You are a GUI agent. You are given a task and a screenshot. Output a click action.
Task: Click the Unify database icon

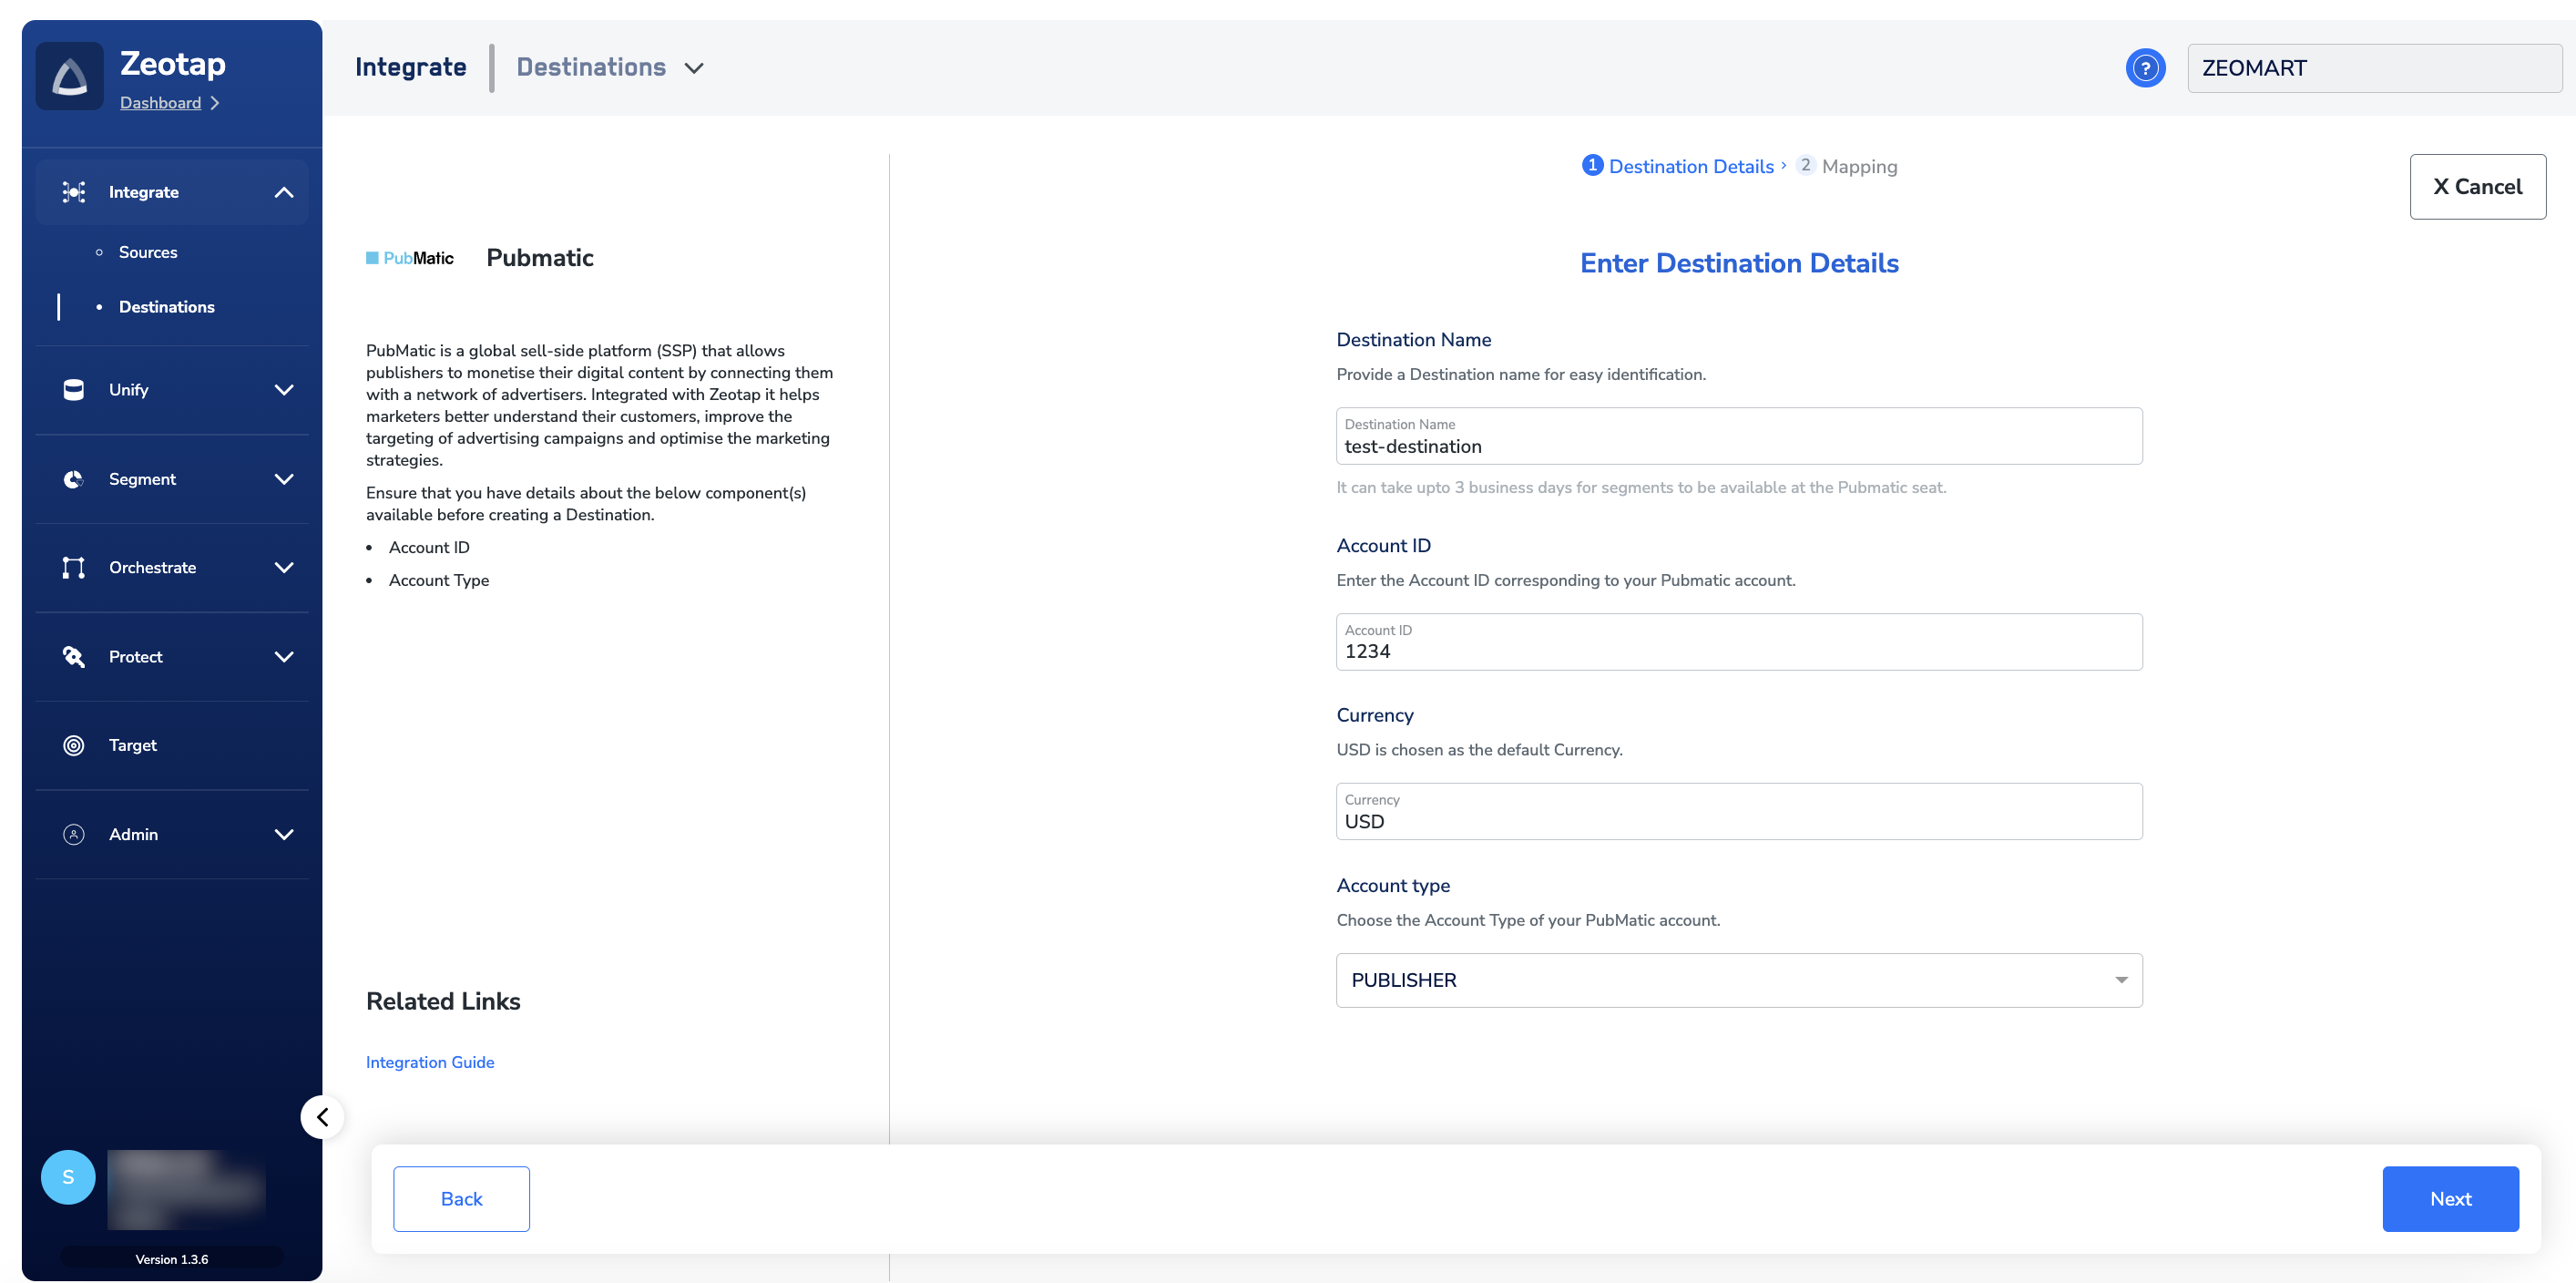(x=73, y=390)
